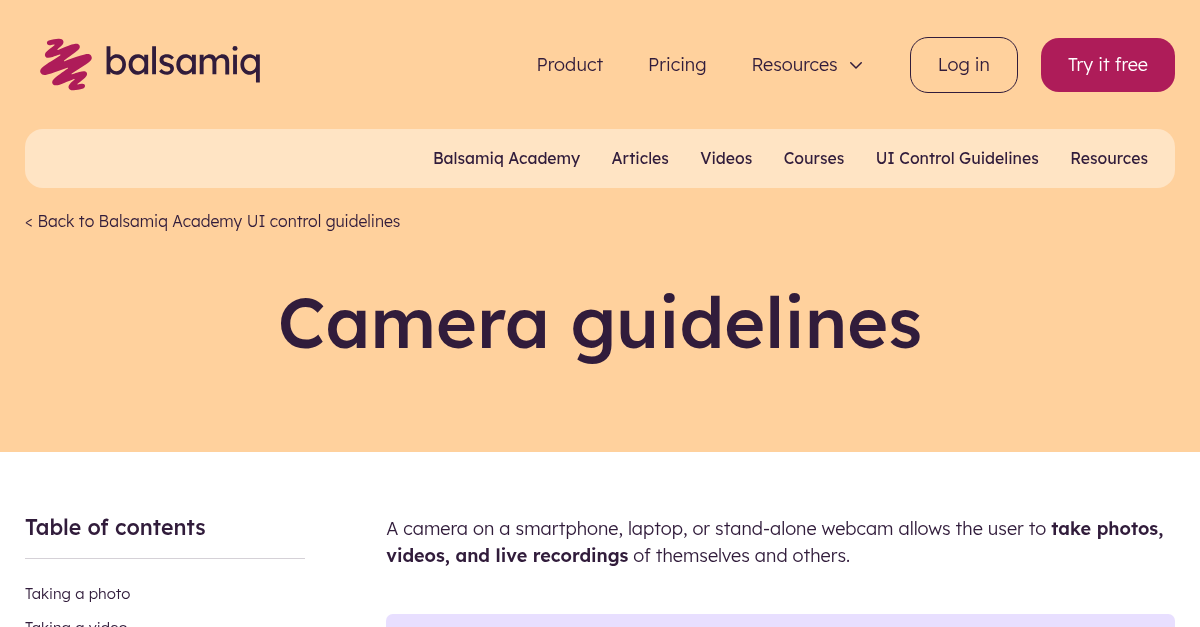This screenshot has height=627, width=1200.
Task: Follow the Back to UI control guidelines breadcrumb
Action: point(212,221)
